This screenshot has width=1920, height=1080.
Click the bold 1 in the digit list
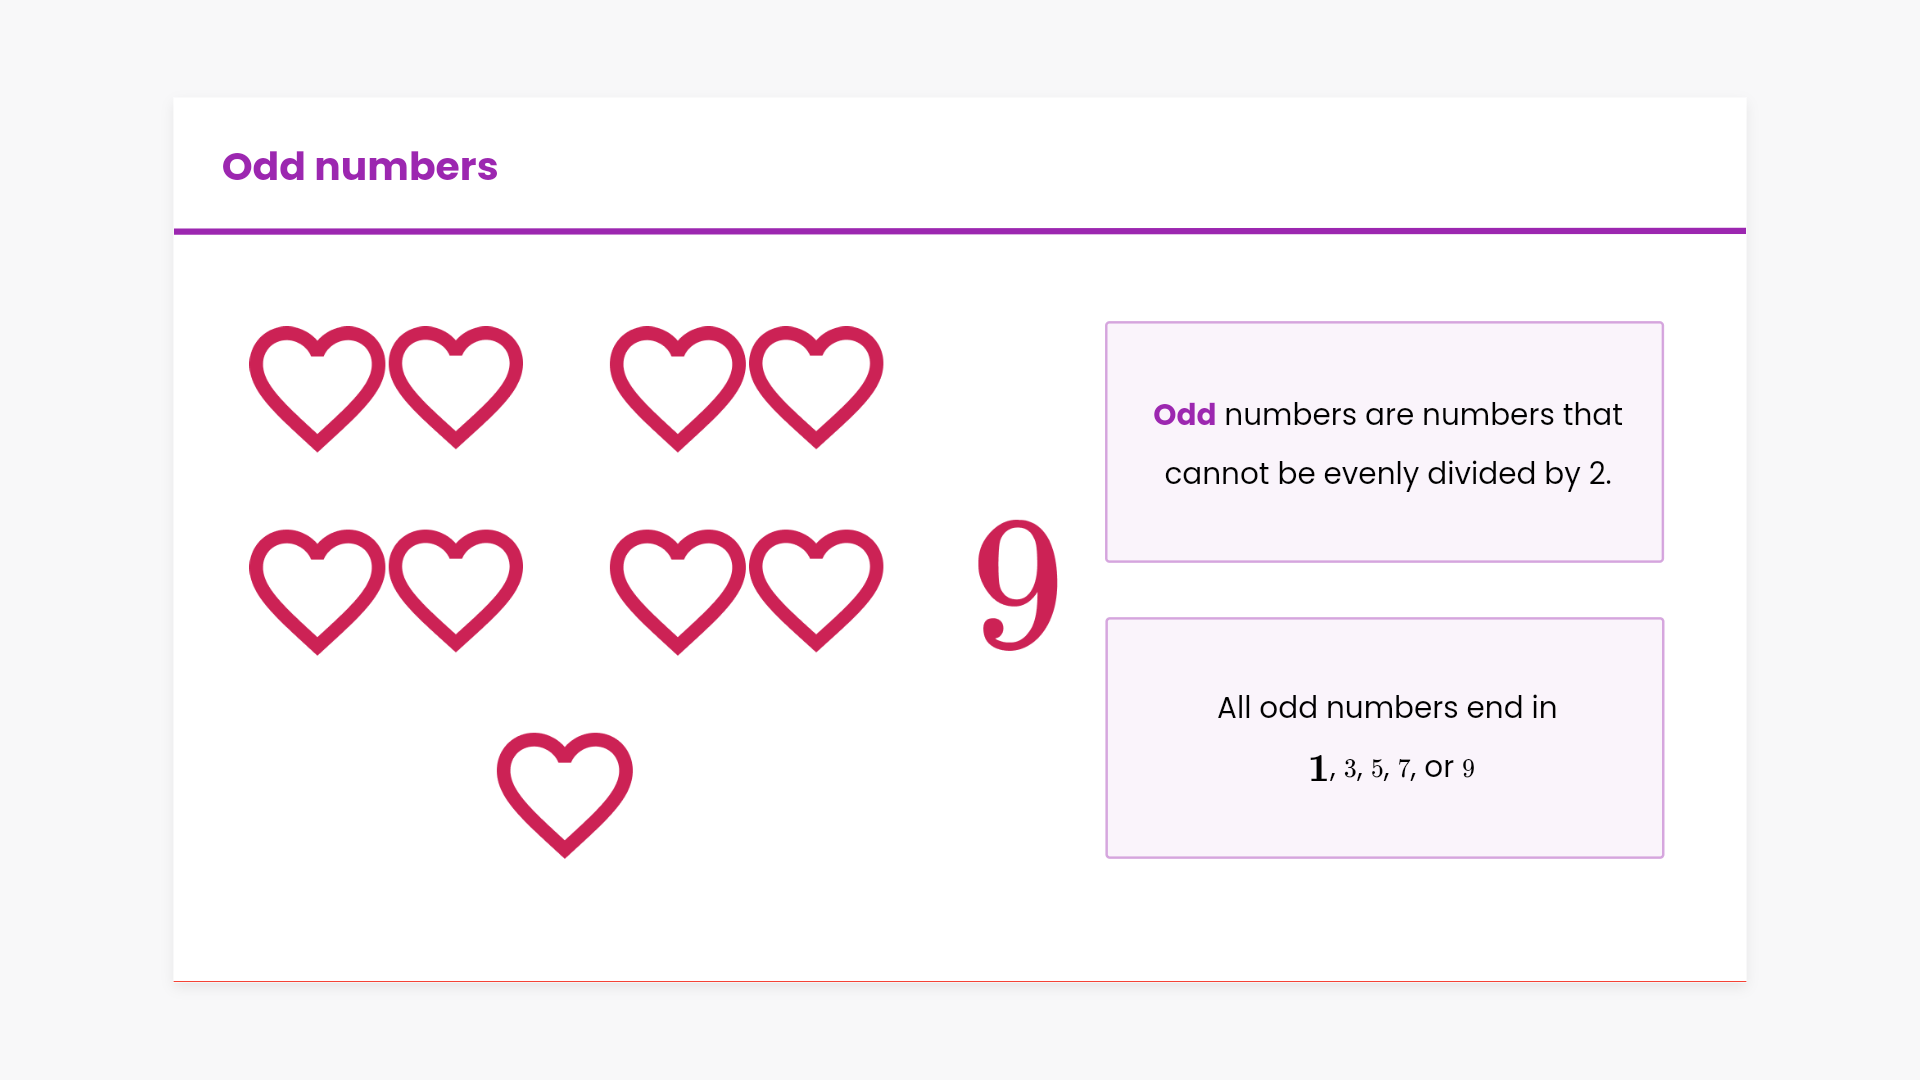[1318, 769]
